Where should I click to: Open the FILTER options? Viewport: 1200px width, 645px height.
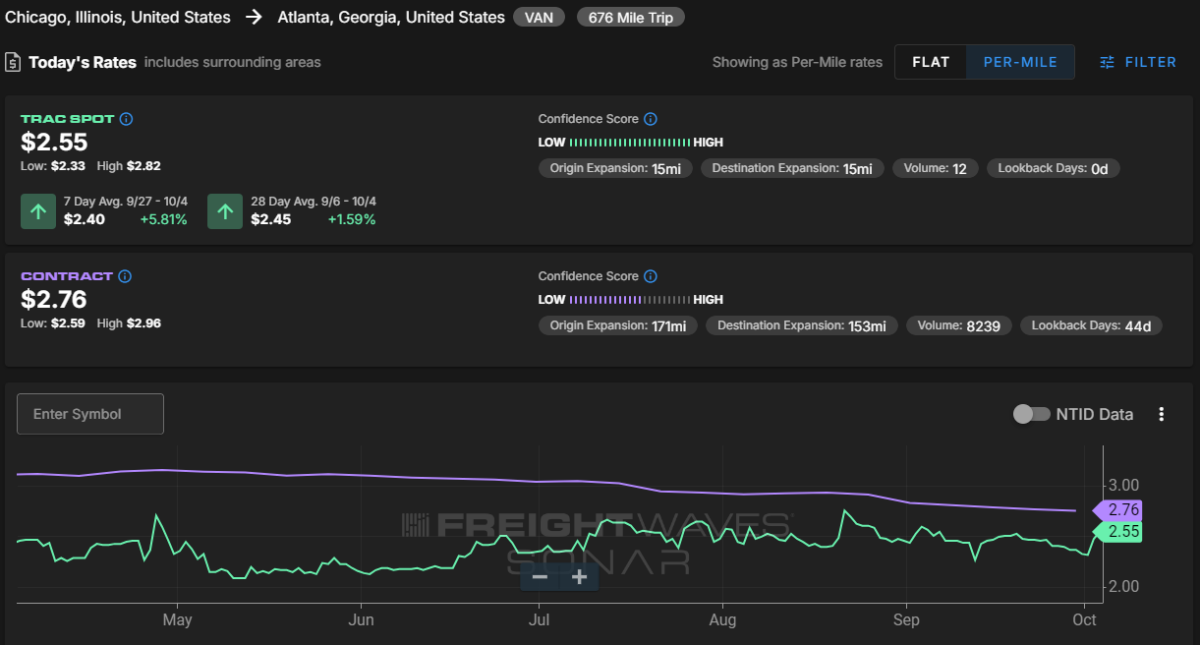point(1138,62)
